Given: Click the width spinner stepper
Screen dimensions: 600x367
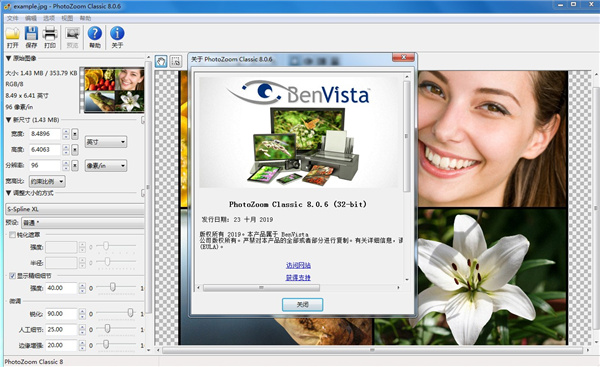Looking at the screenshot, I should click(66, 134).
